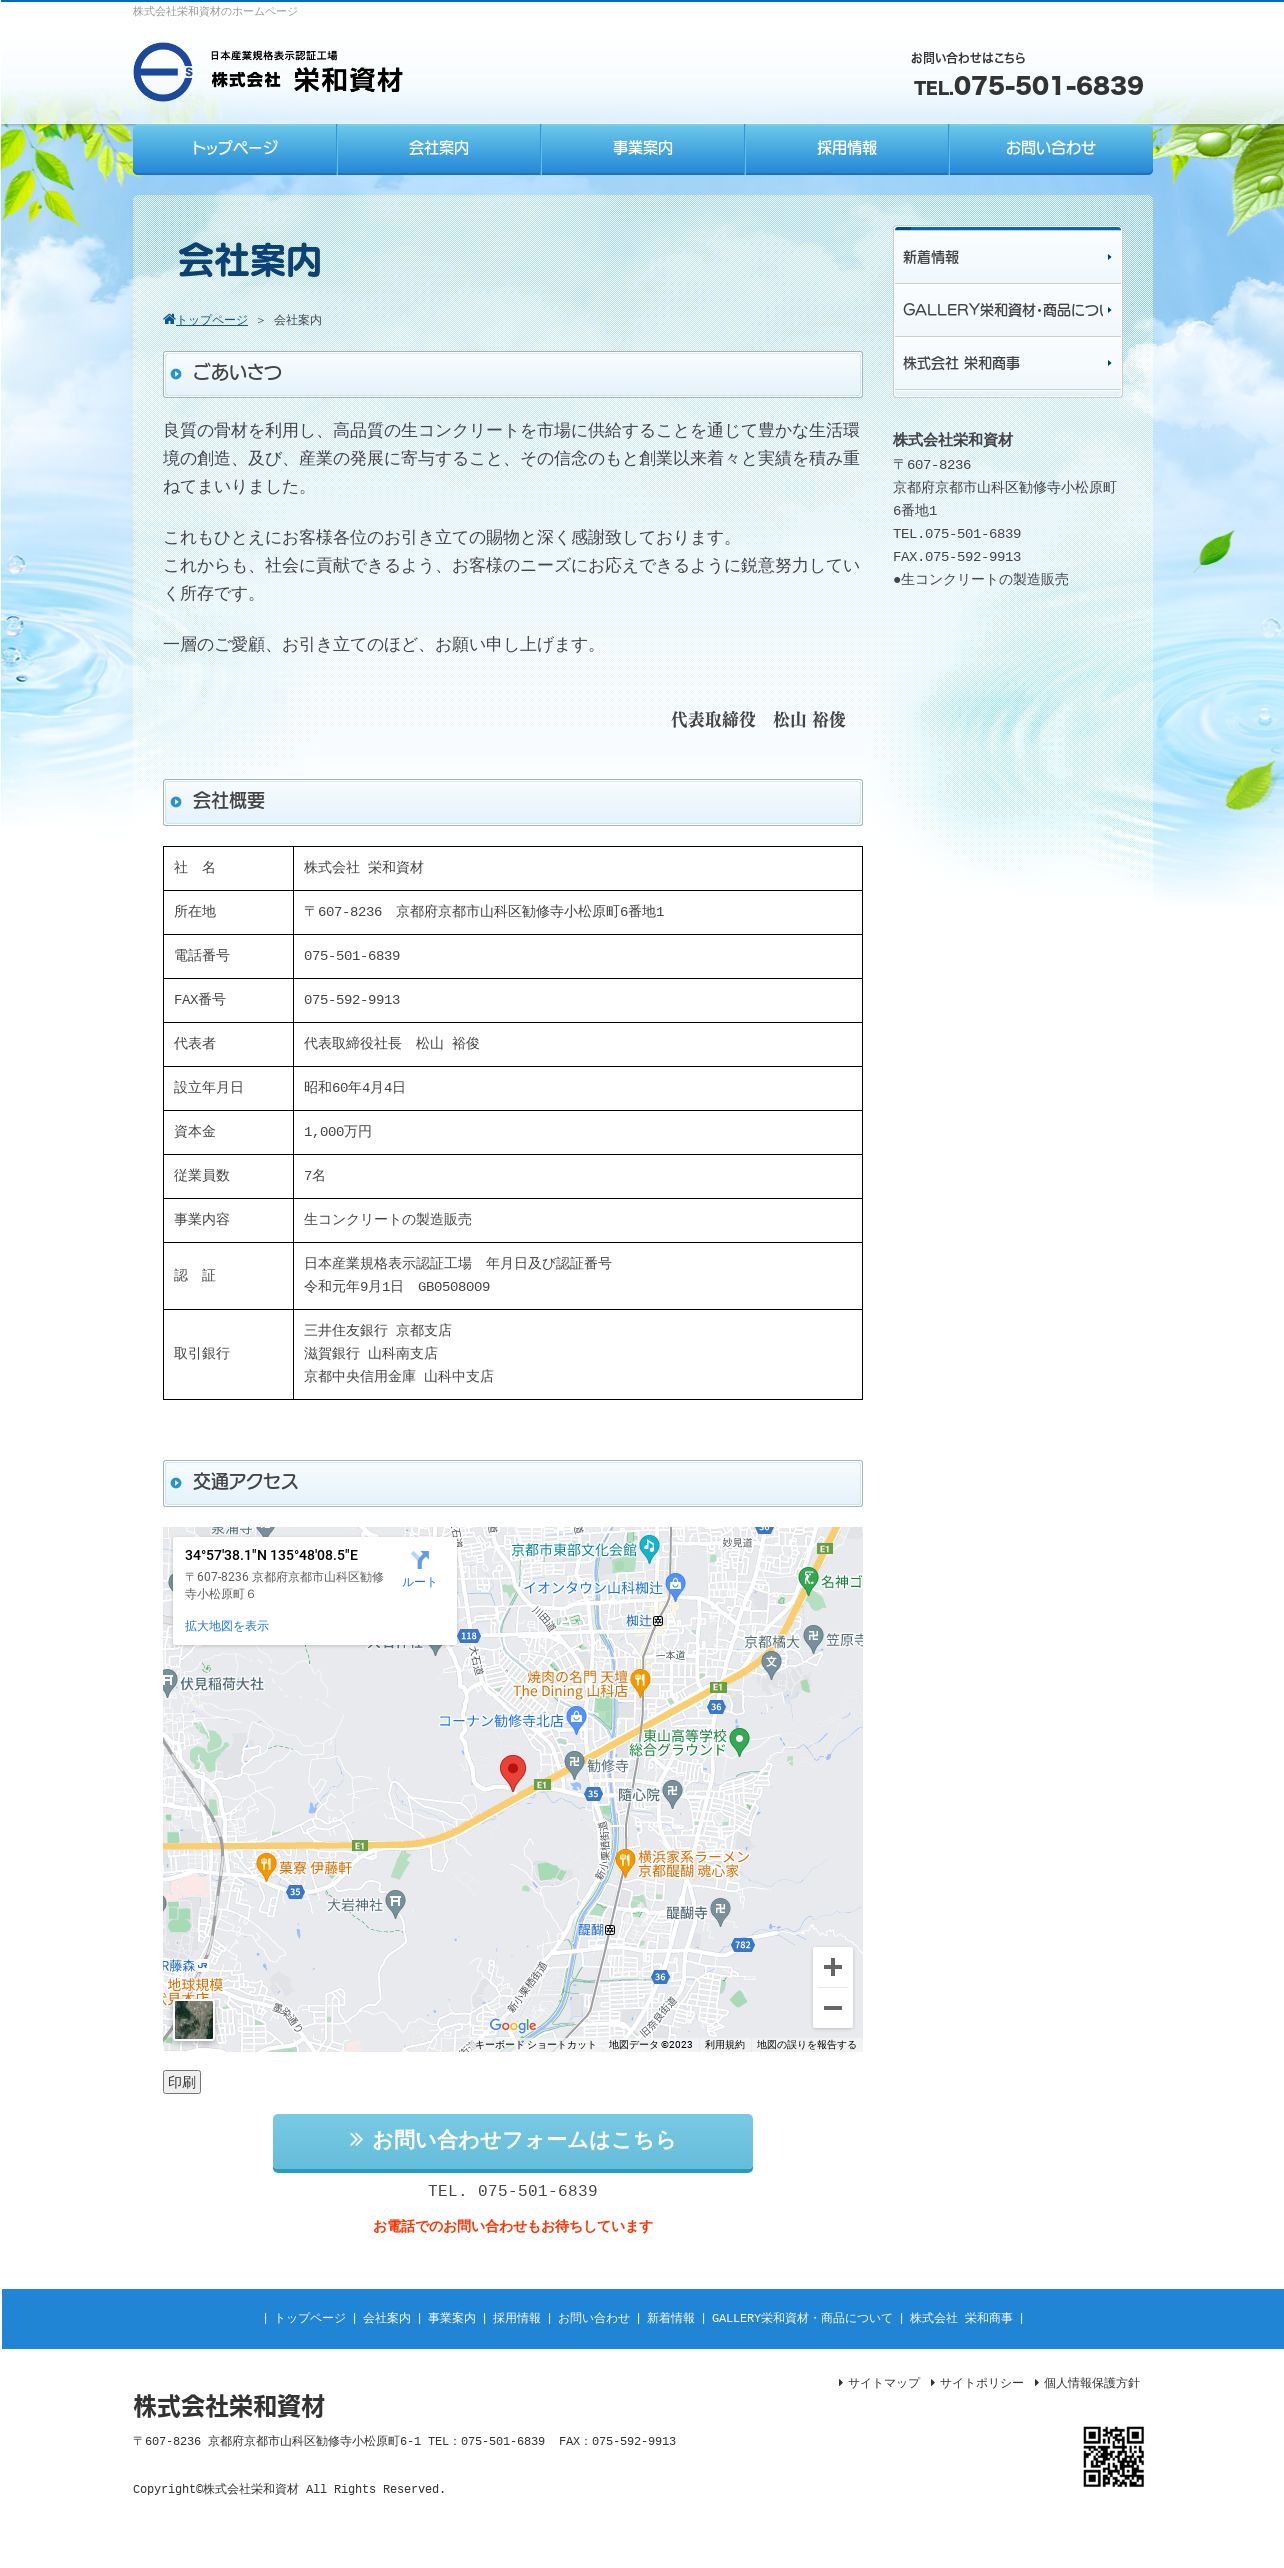Click the トップページ breadcrumb link
1284x2568 pixels.
(x=212, y=320)
